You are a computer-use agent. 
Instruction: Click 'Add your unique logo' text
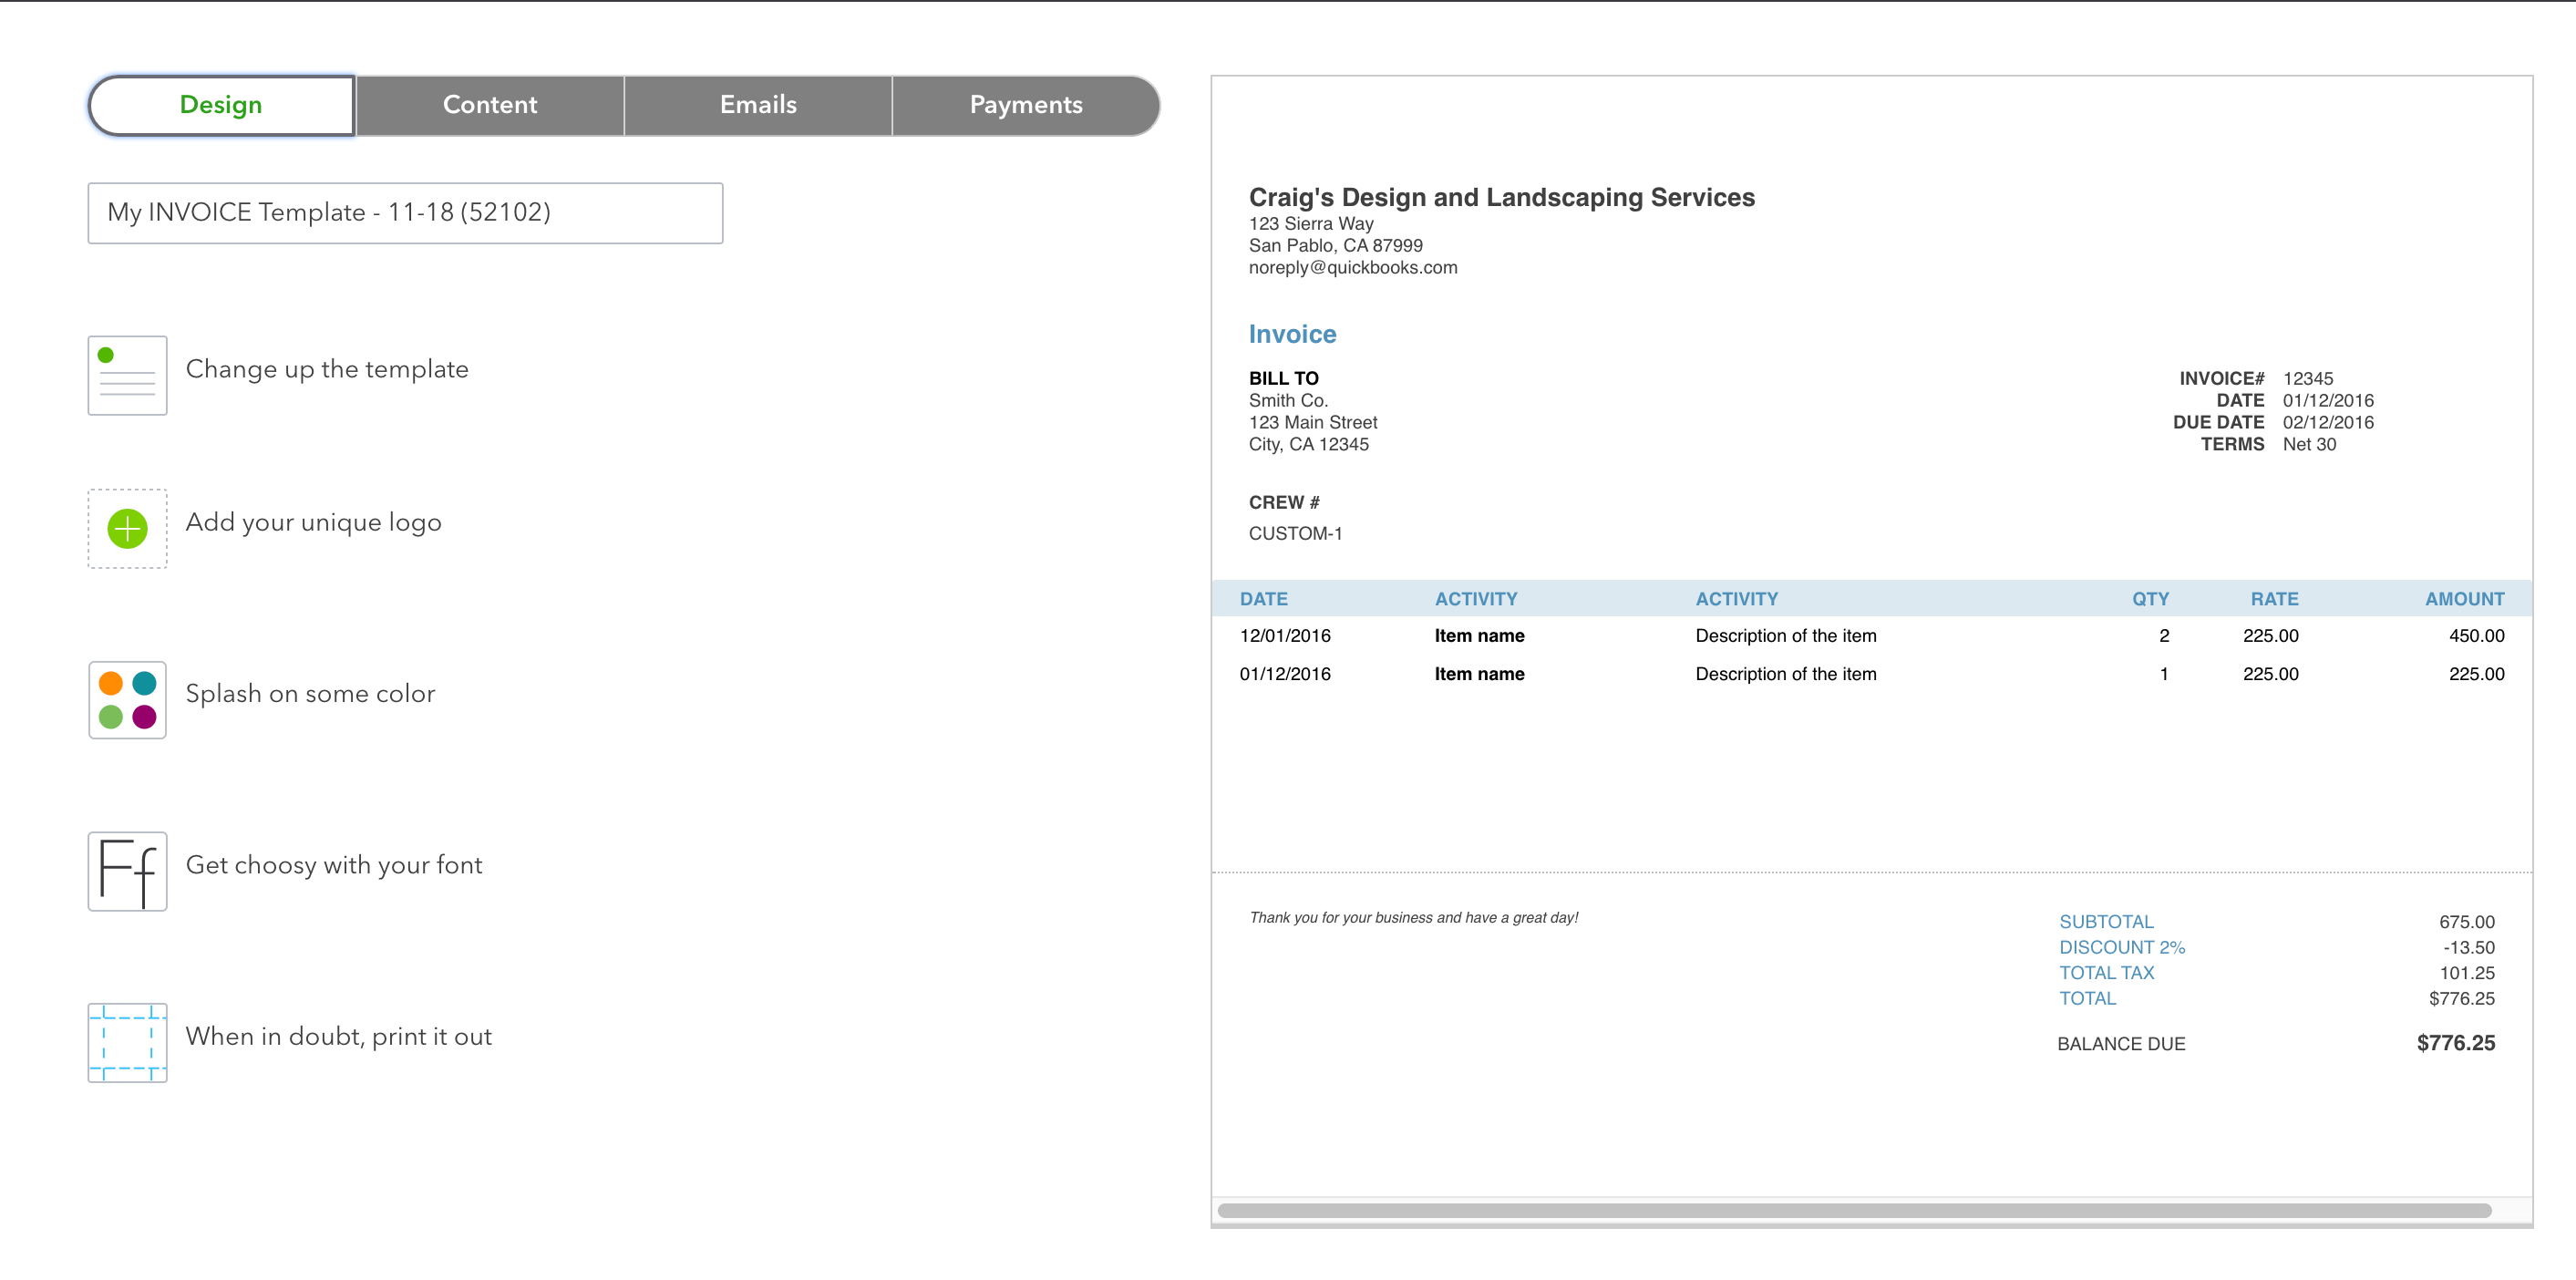[313, 522]
